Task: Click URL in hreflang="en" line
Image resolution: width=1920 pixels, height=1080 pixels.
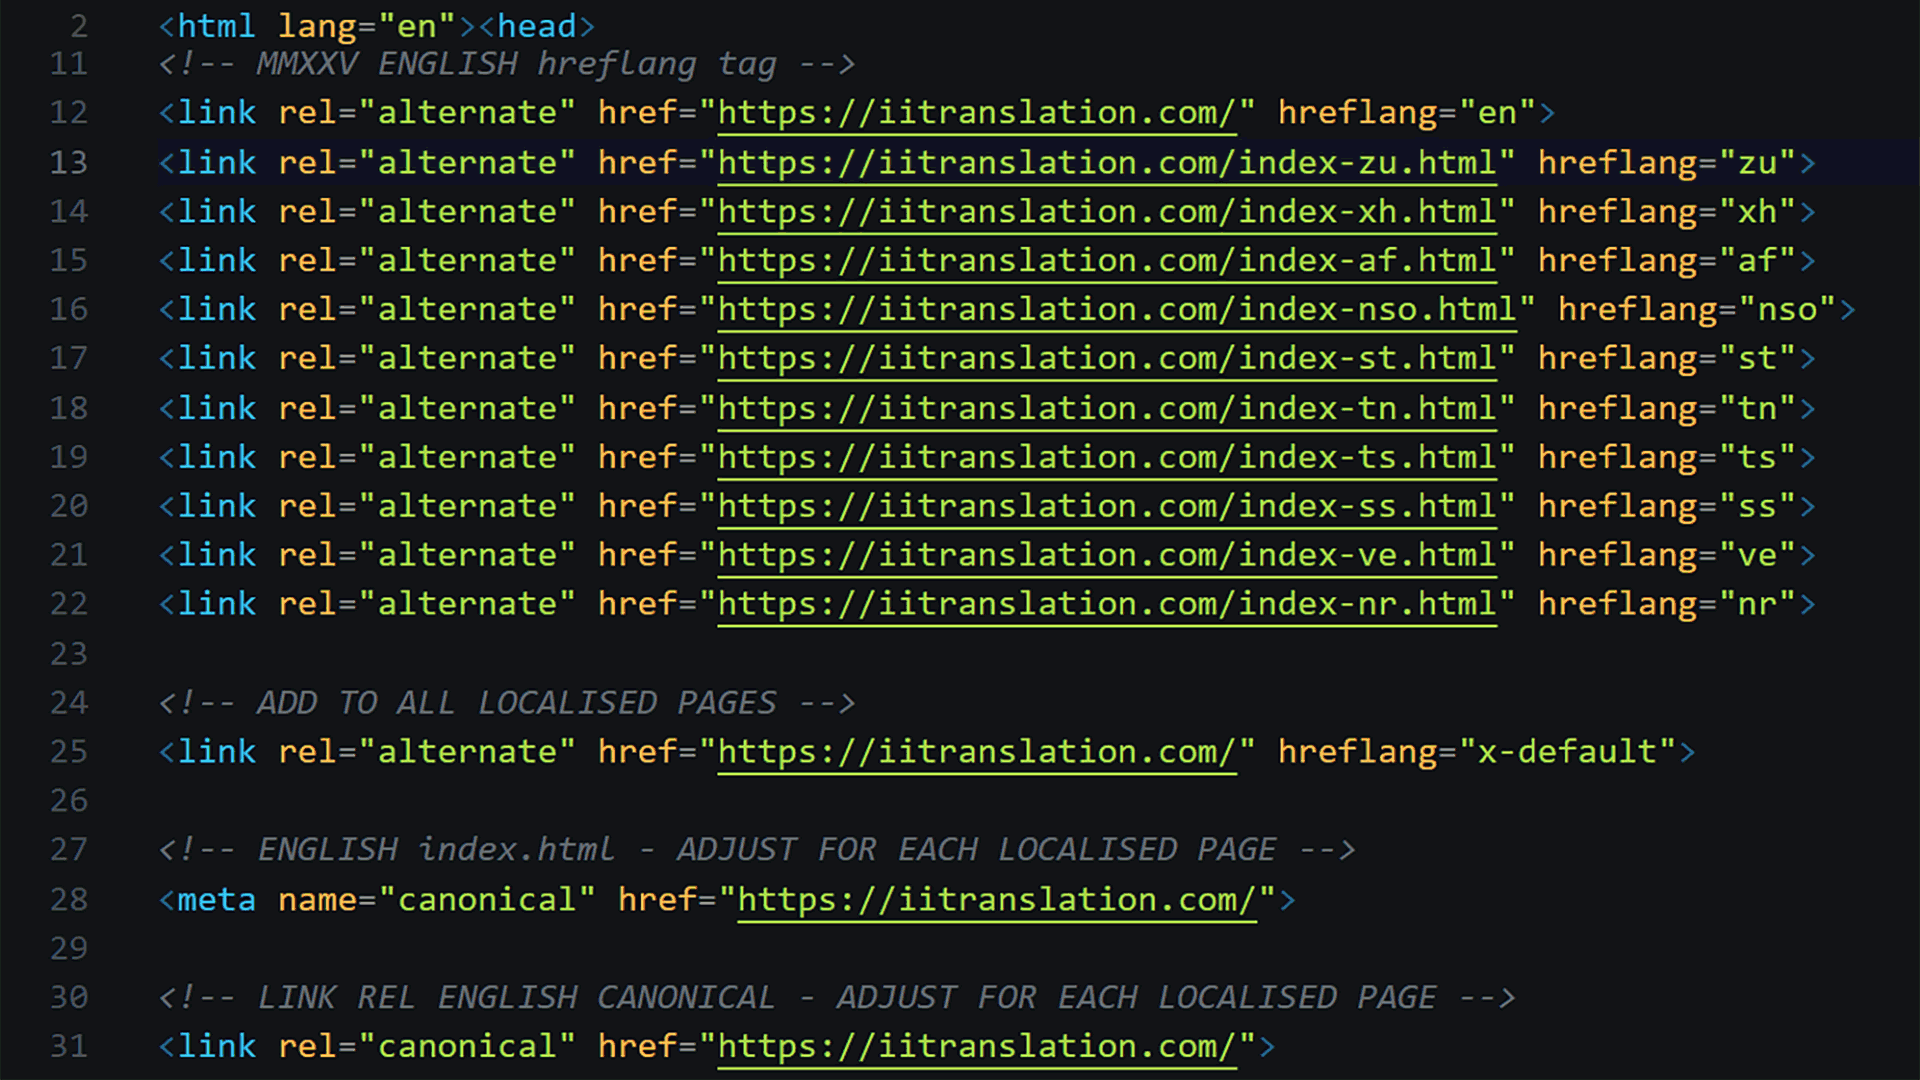Action: point(976,113)
